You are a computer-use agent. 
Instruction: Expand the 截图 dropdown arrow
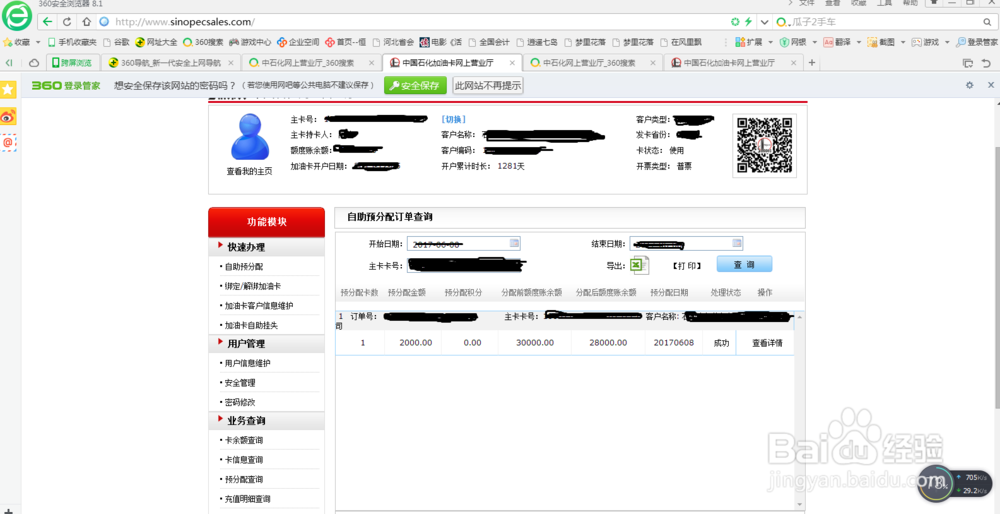pos(902,42)
